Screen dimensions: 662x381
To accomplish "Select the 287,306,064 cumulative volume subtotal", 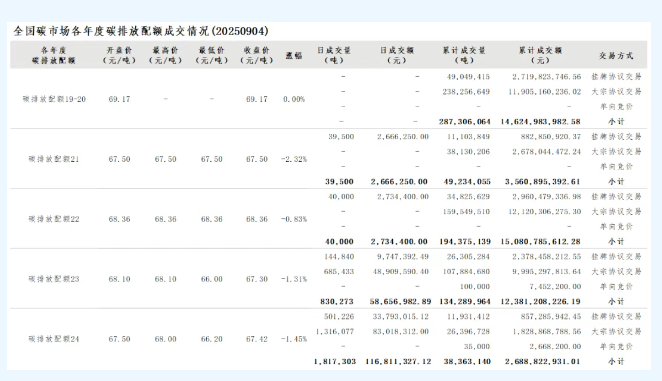I will click(x=465, y=122).
